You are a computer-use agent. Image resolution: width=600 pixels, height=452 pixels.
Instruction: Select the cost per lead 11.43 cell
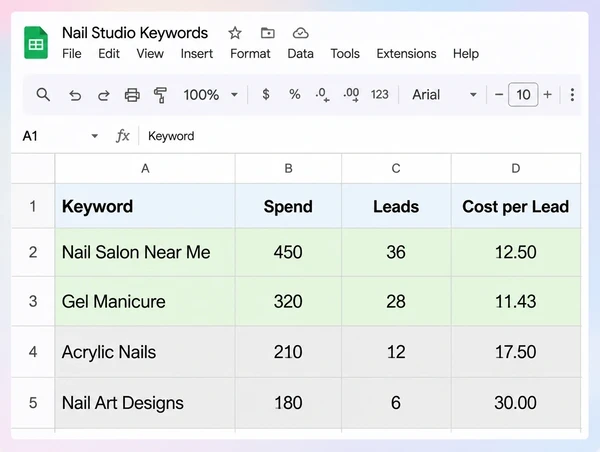coord(516,302)
